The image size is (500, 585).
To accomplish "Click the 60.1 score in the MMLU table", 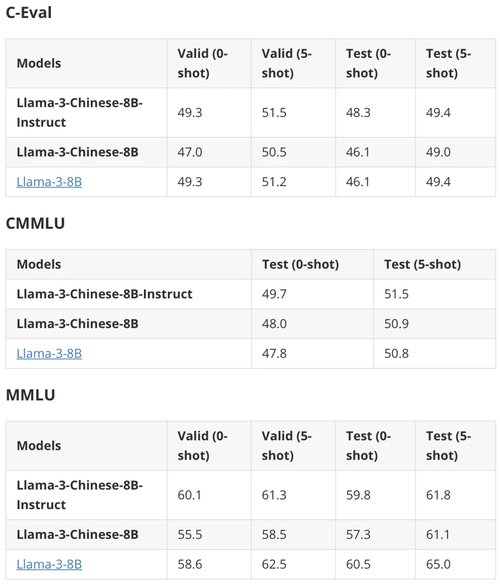I will pos(190,495).
